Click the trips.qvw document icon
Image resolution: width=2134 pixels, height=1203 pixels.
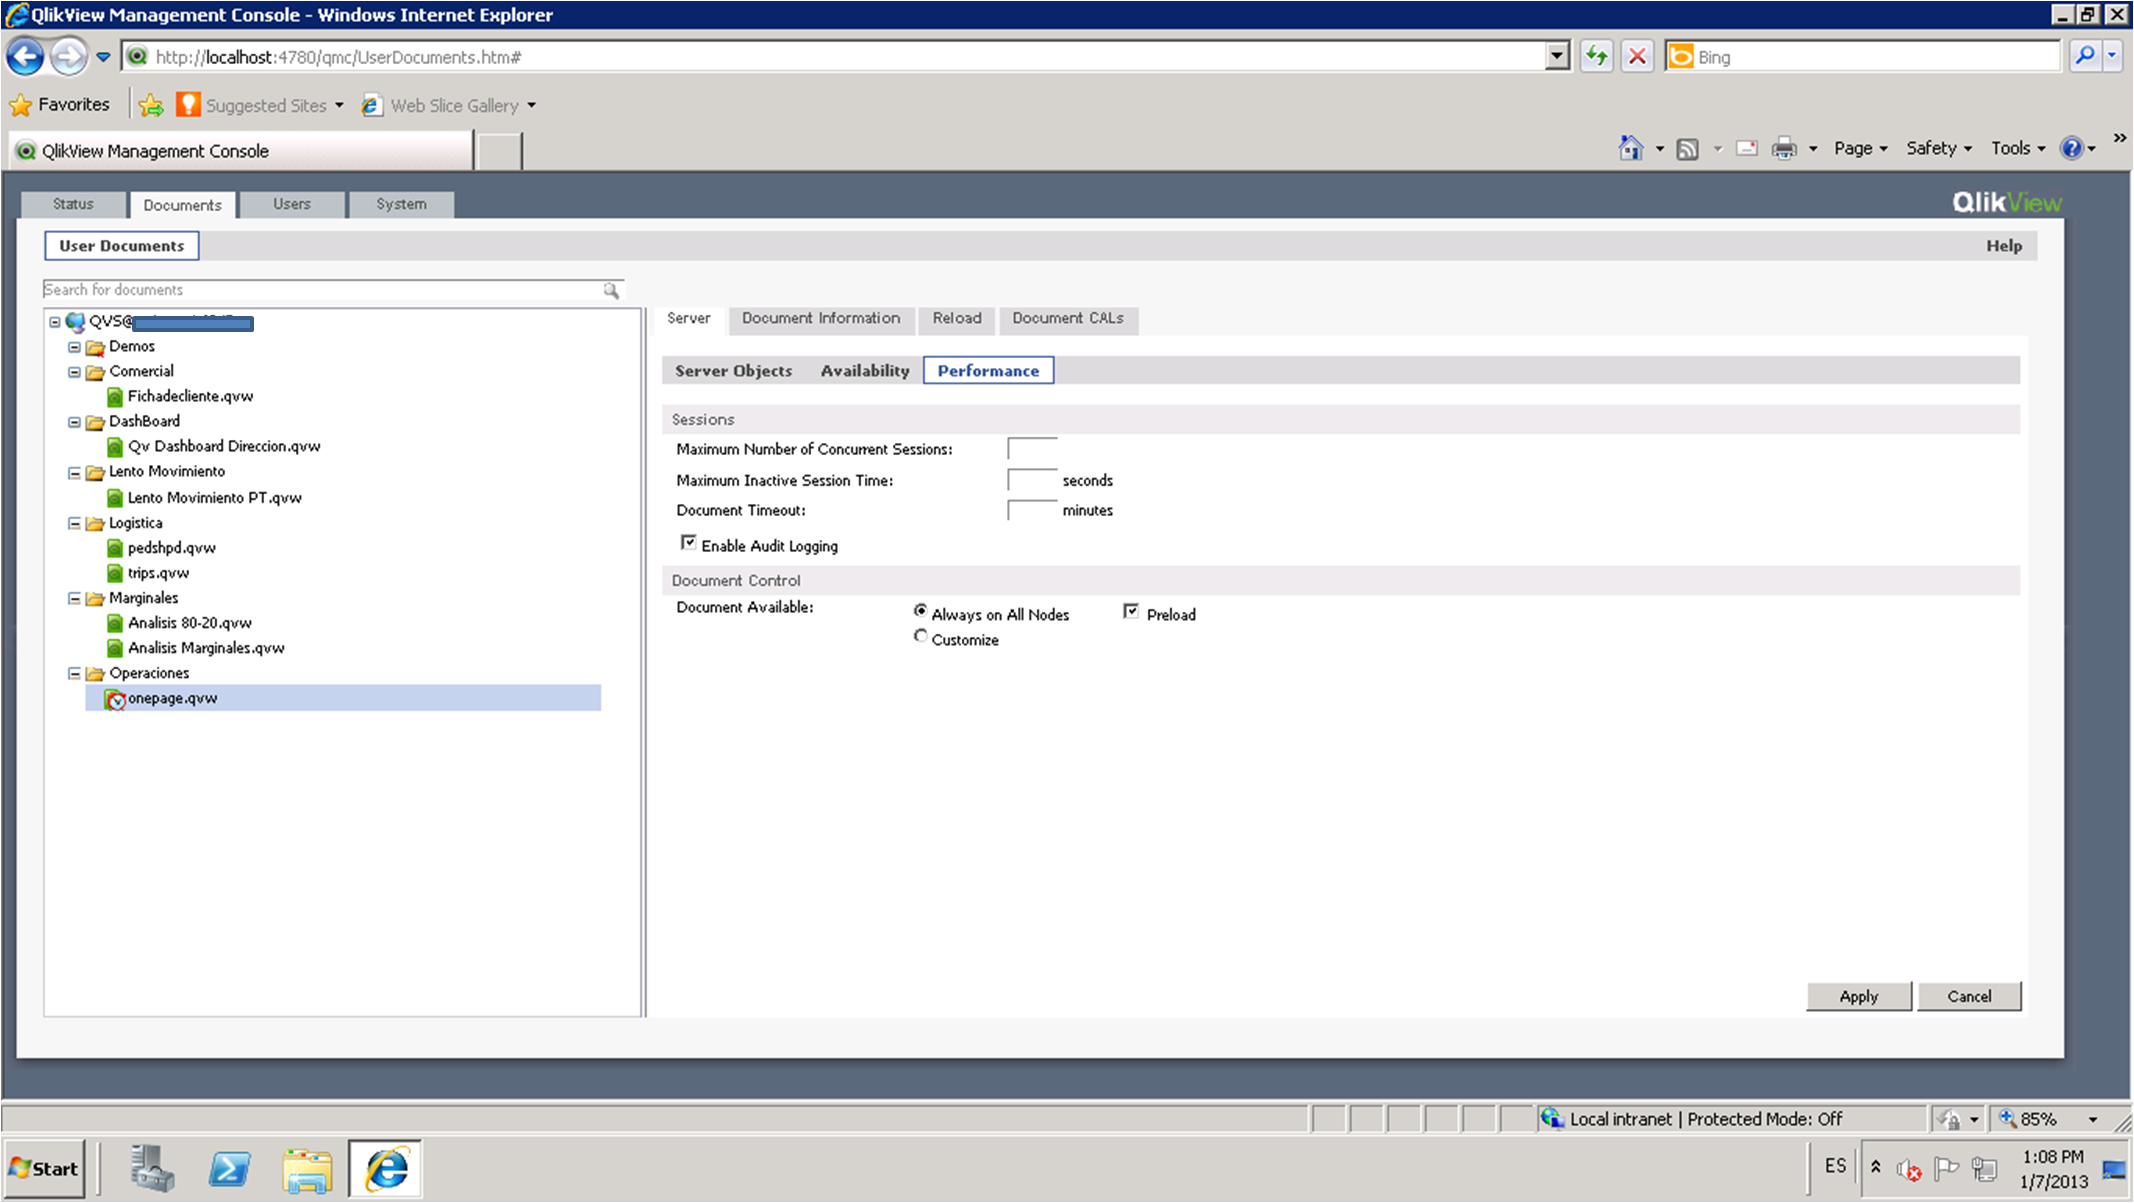115,573
